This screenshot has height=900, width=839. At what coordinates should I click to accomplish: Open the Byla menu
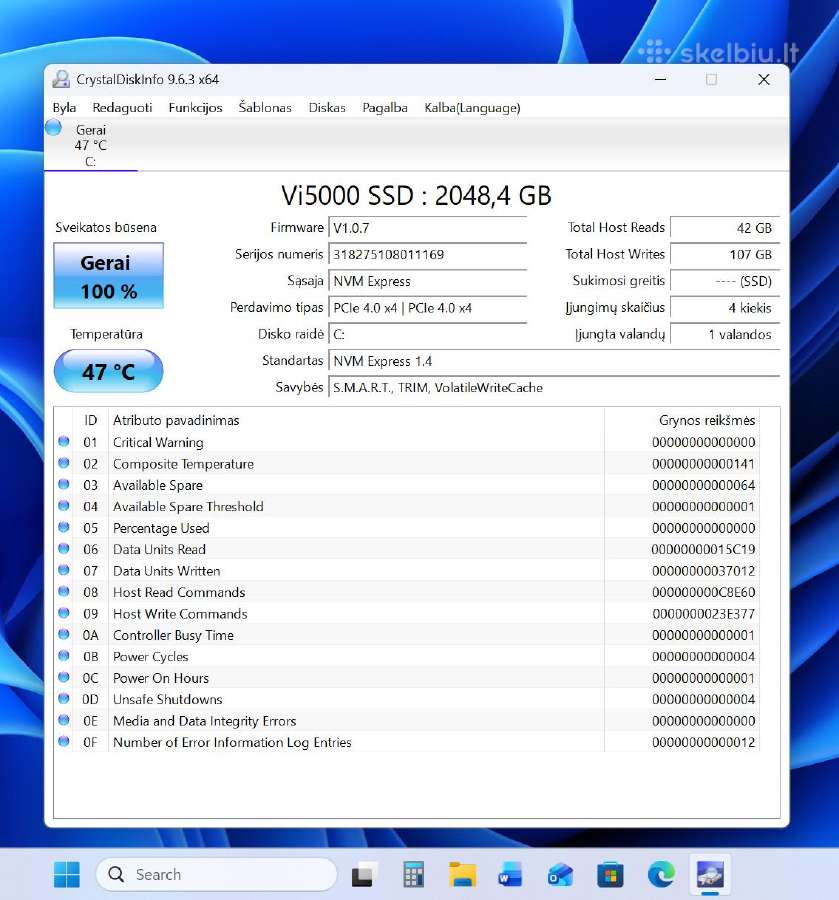(x=64, y=108)
